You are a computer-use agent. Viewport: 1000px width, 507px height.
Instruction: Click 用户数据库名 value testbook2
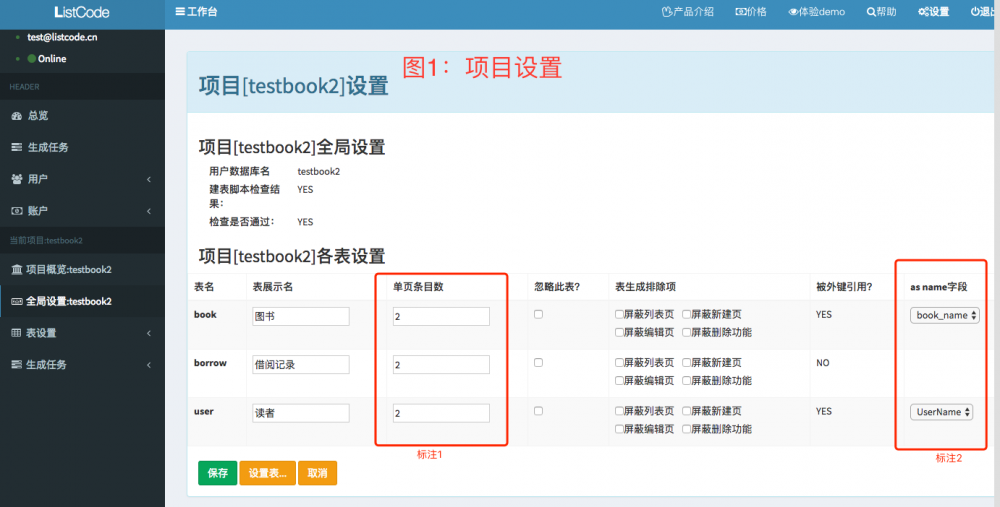tap(319, 172)
